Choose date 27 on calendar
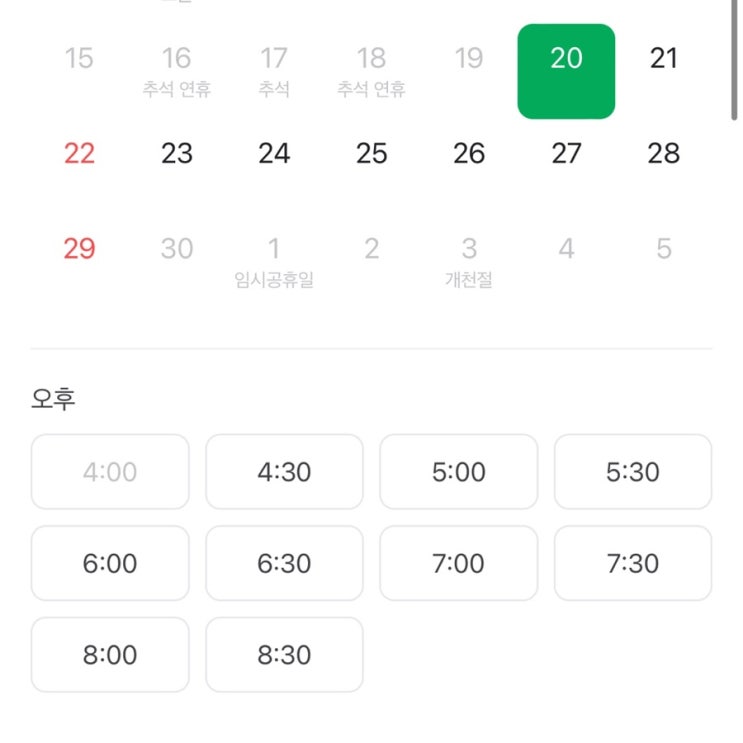This screenshot has width=743, height=743. point(566,153)
